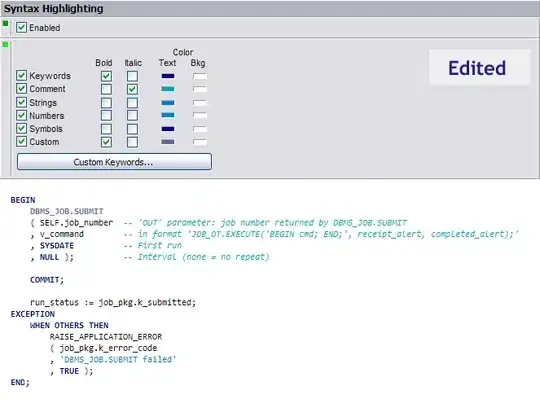The width and height of the screenshot is (540, 399).
Task: Click the BEGIN keyword in sample code
Action: click(23, 200)
